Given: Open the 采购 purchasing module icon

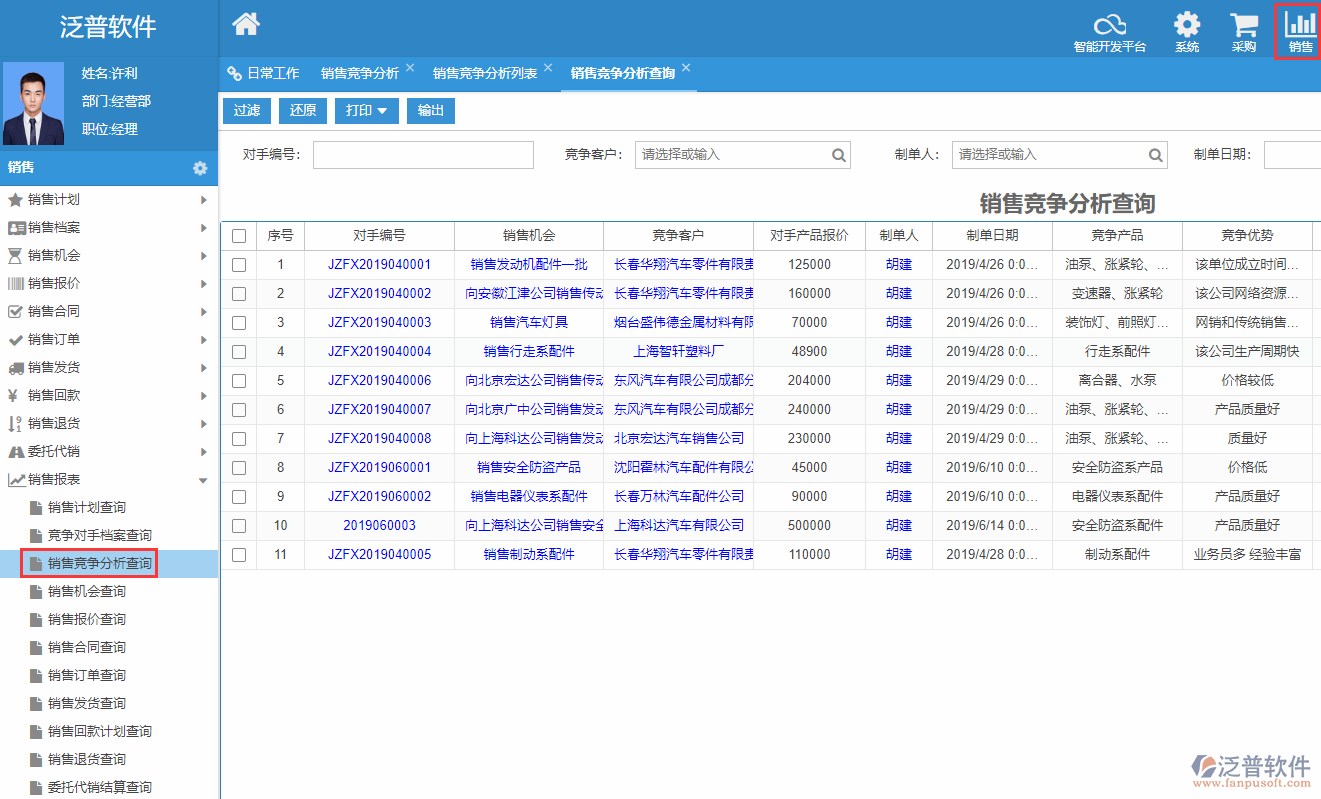Looking at the screenshot, I should pos(1243,30).
